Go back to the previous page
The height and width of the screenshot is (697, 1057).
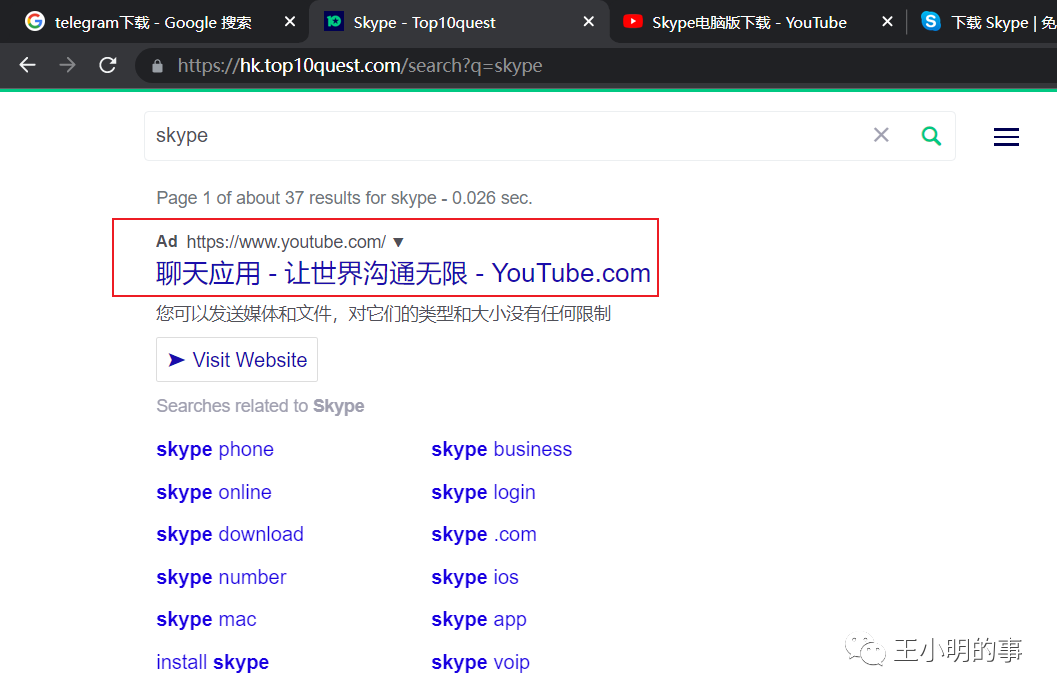point(28,65)
